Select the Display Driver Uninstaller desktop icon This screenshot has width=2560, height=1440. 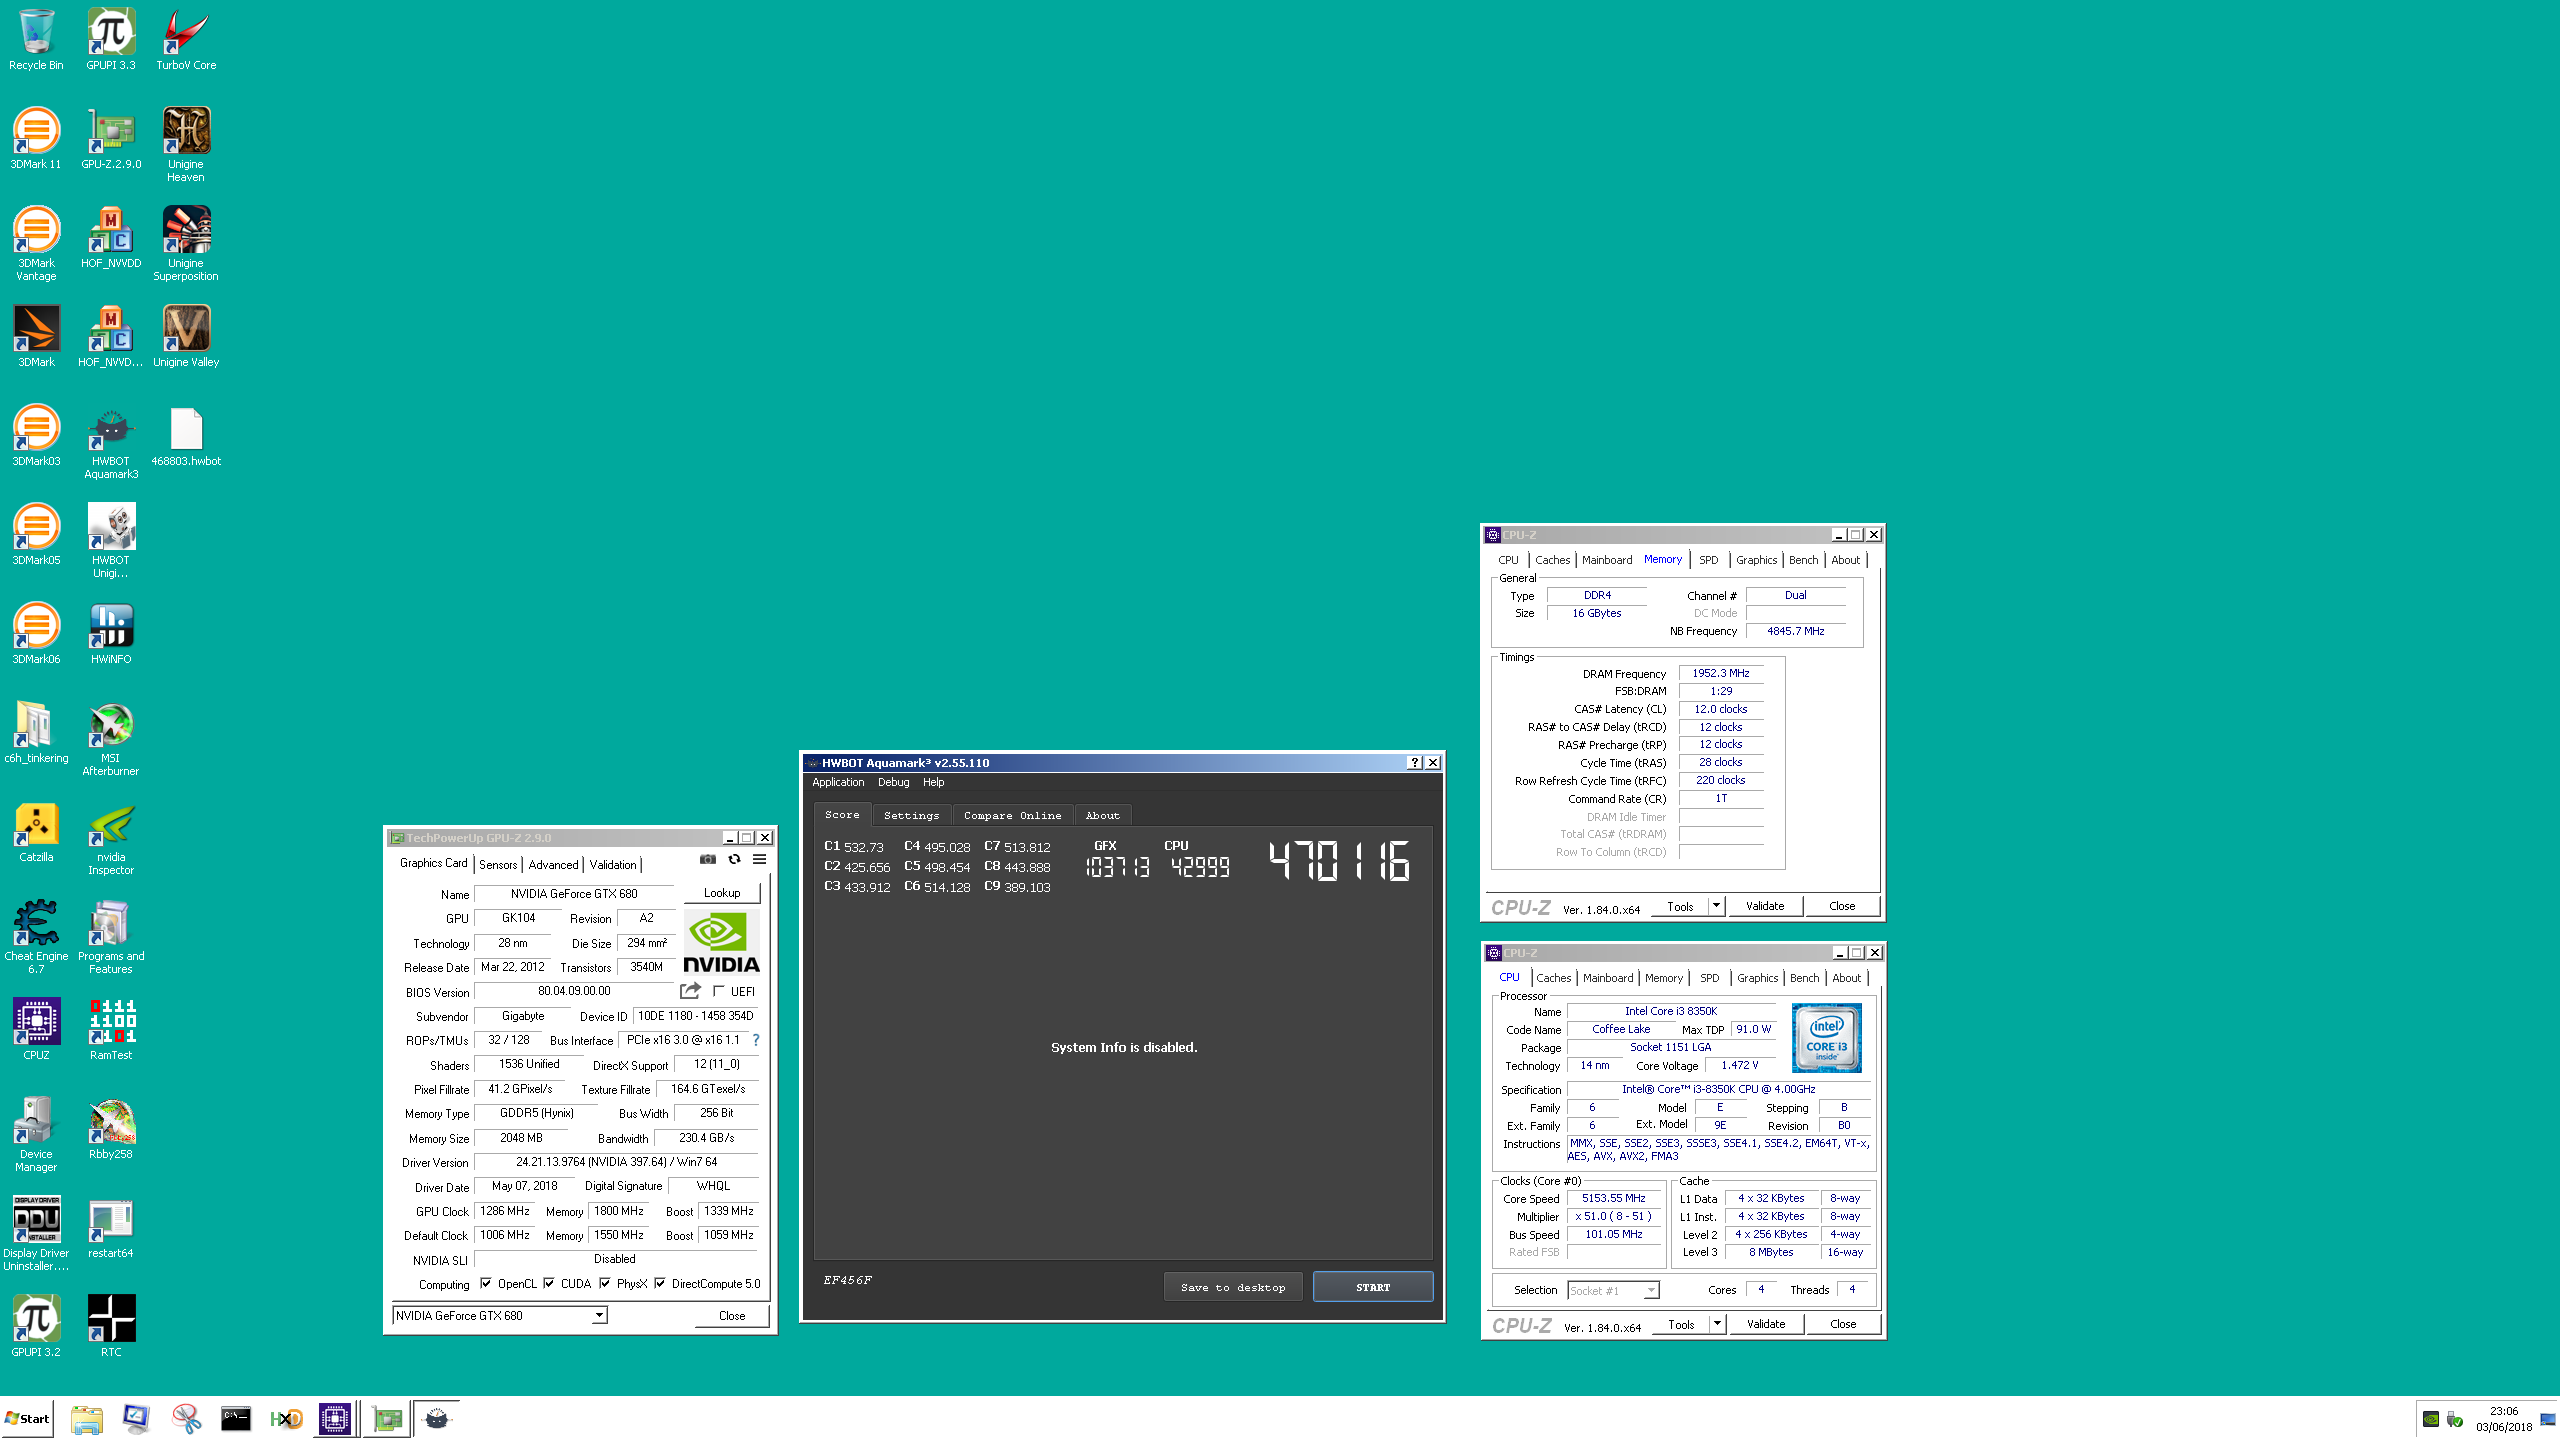coord(36,1233)
